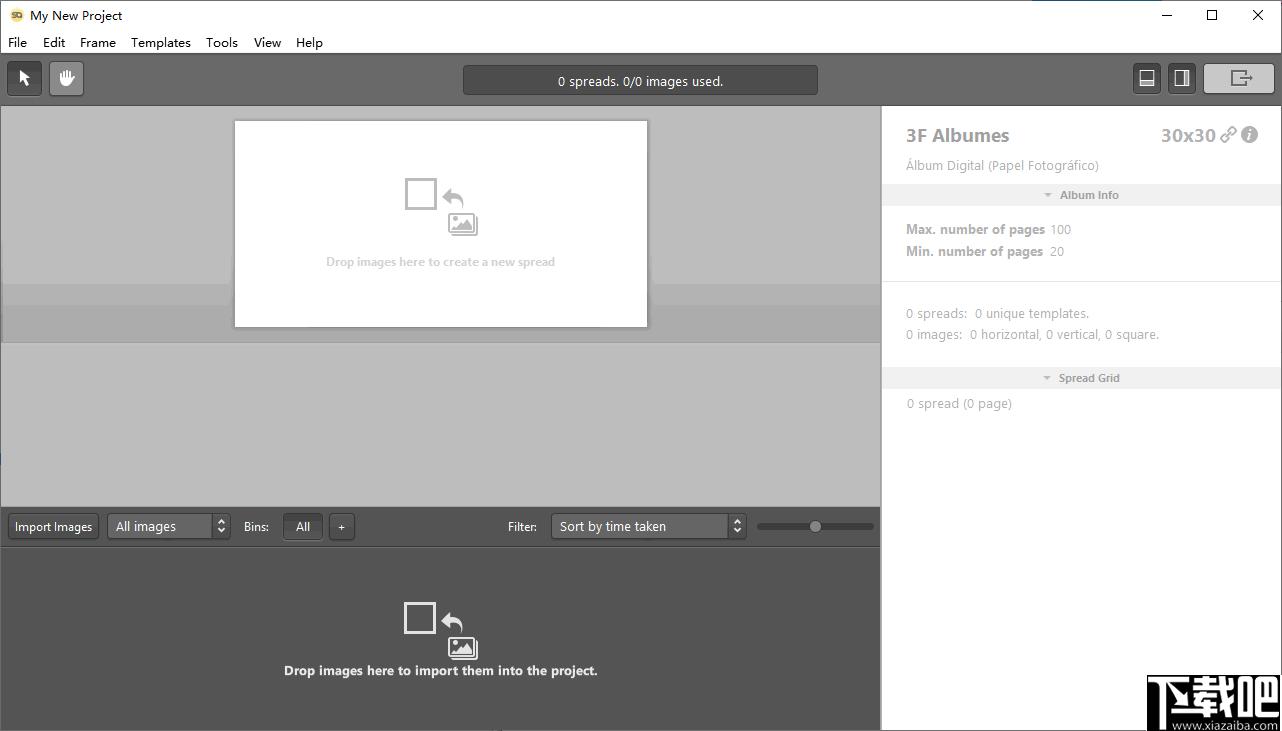The width and height of the screenshot is (1282, 731).
Task: Minimize the My New Project window
Action: tap(1167, 15)
